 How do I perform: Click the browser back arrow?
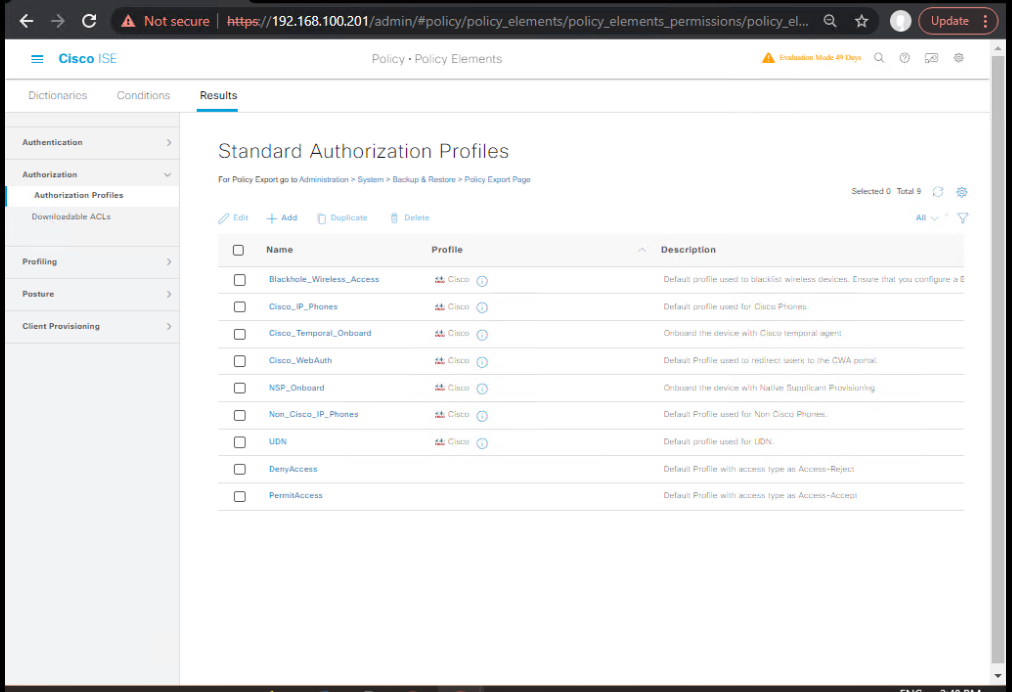click(x=26, y=21)
